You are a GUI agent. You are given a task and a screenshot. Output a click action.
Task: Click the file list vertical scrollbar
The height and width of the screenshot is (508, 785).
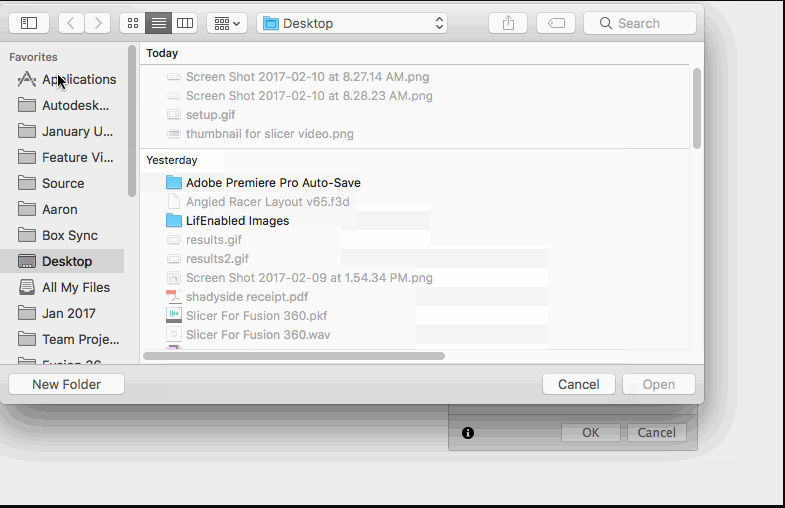(697, 108)
